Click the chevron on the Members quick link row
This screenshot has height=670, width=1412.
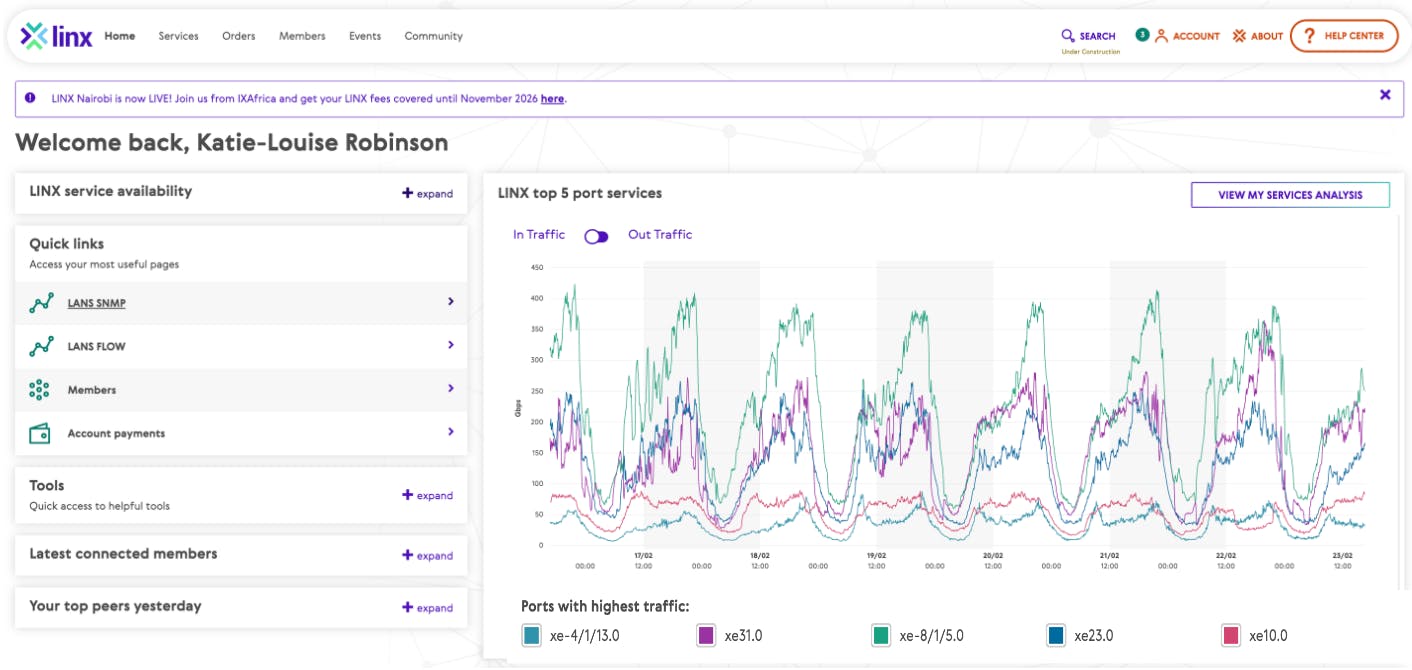[x=451, y=388]
